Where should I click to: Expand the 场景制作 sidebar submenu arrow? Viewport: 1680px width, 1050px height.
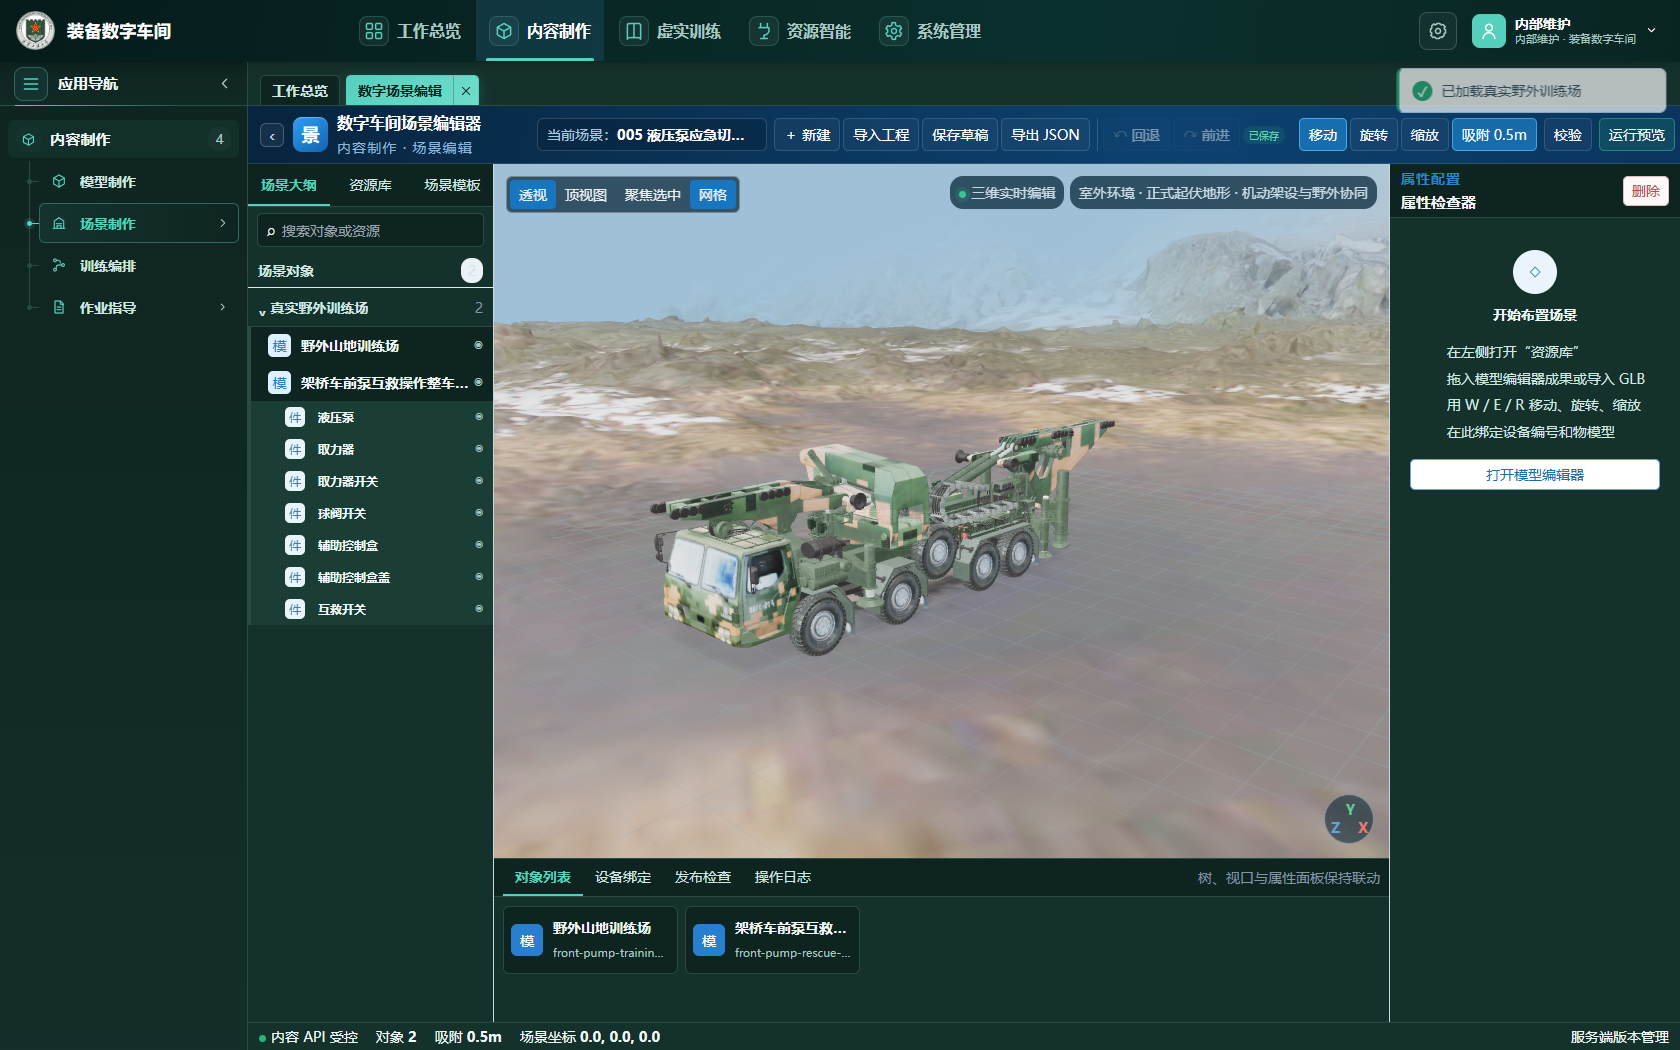tap(223, 224)
